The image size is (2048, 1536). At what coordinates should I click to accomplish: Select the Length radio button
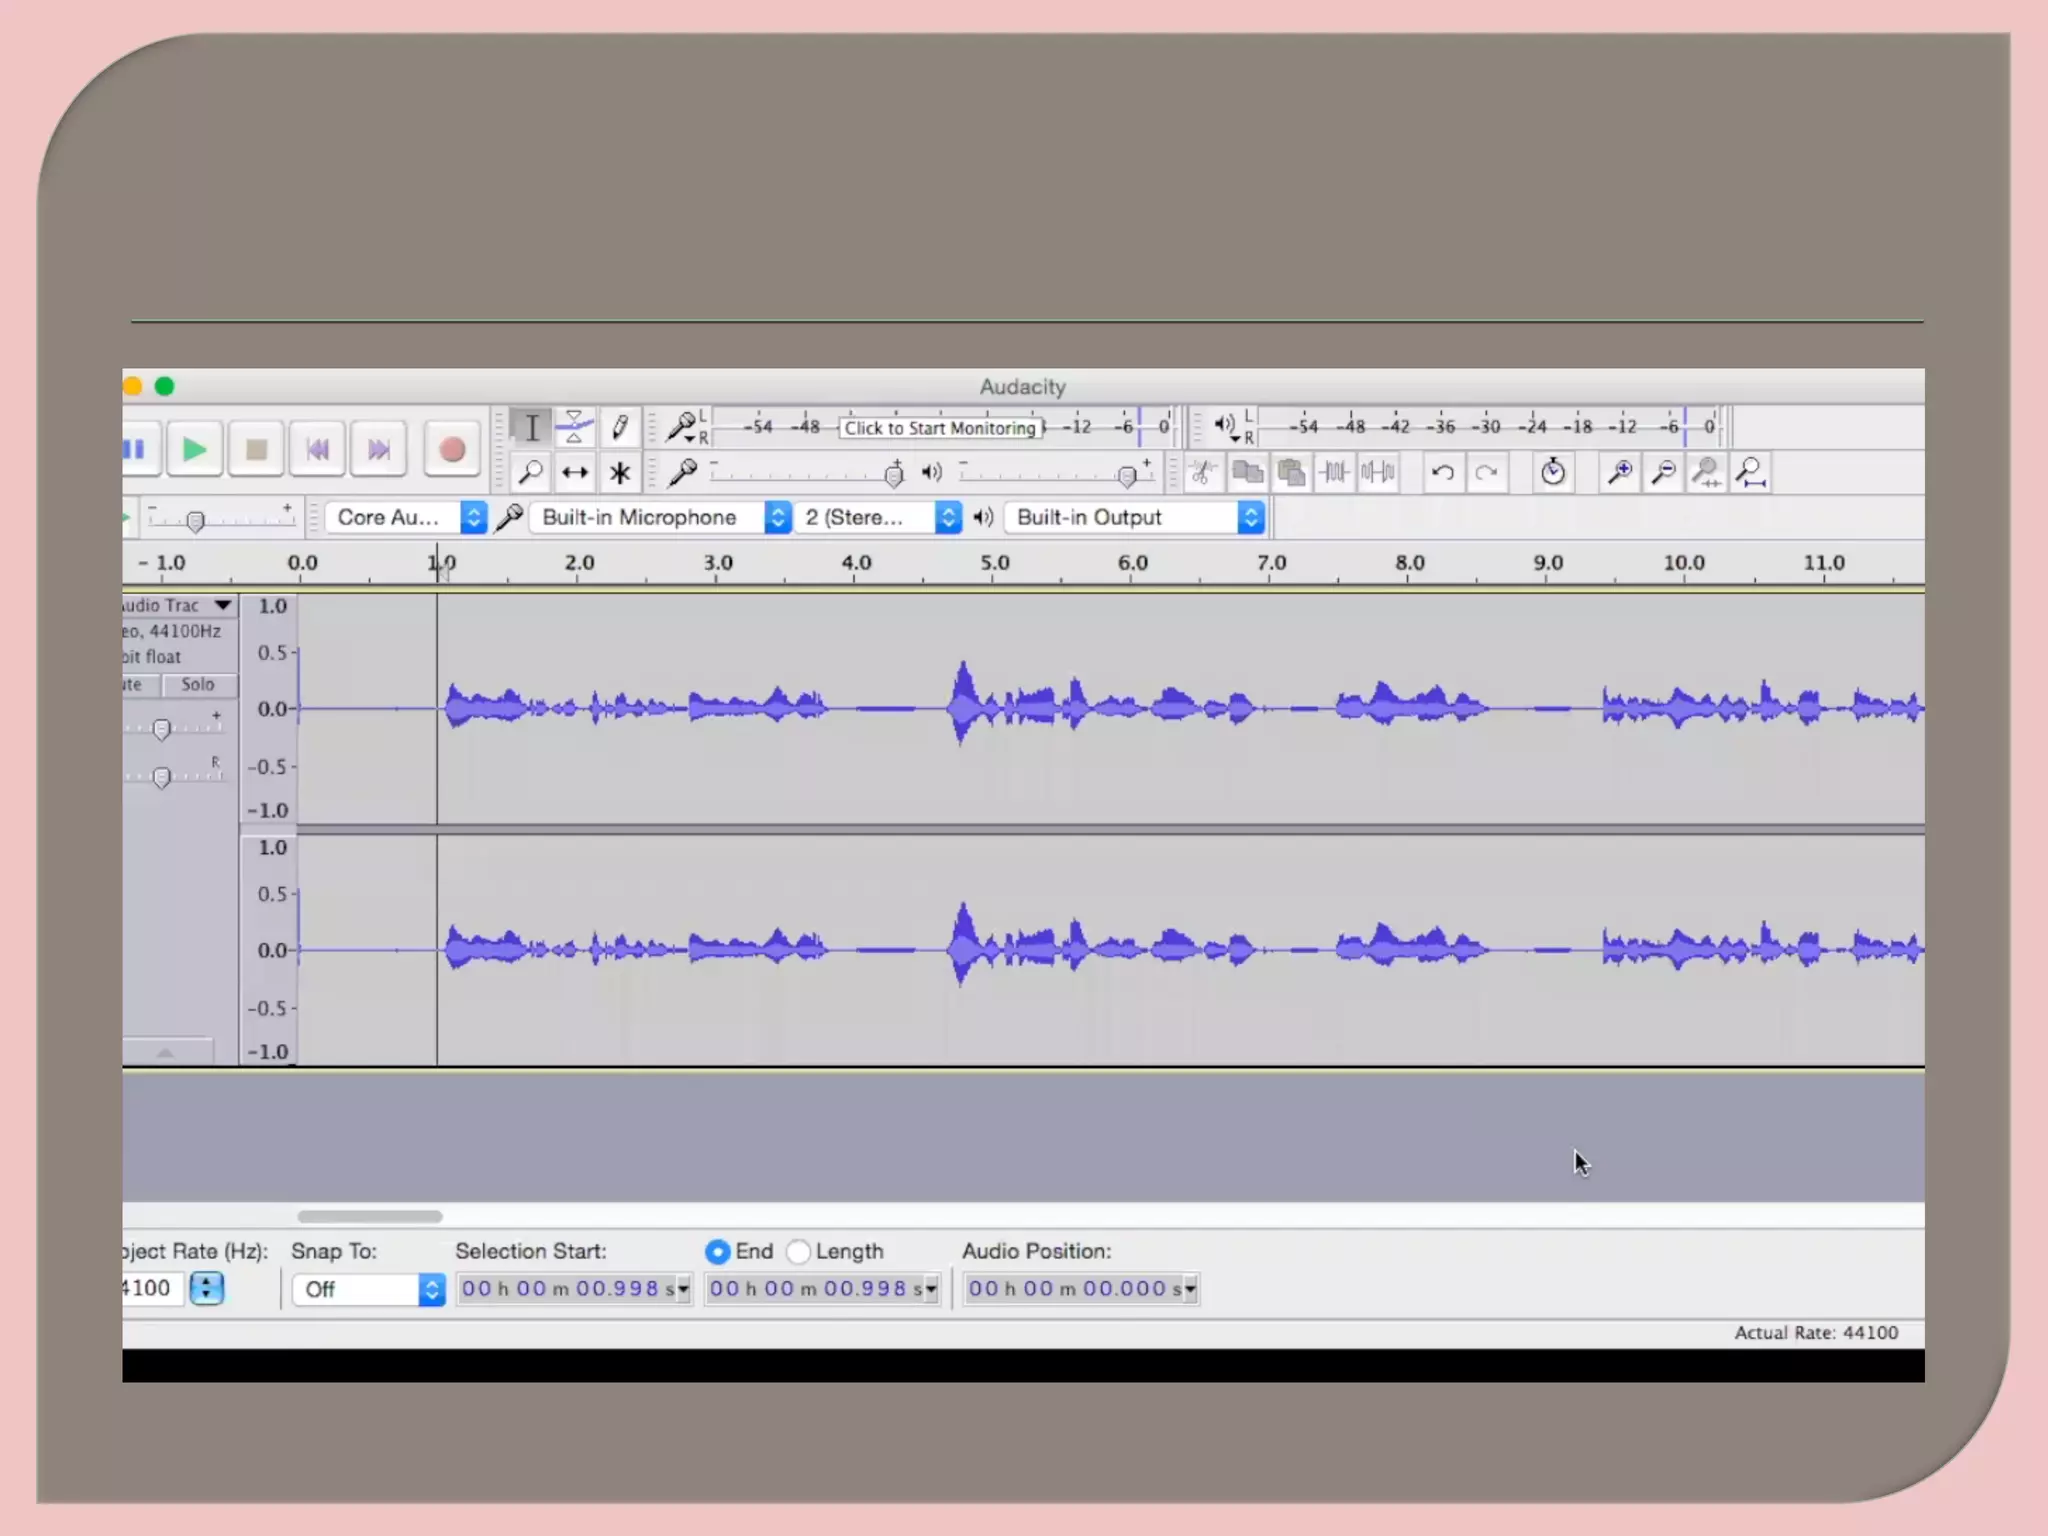(798, 1251)
